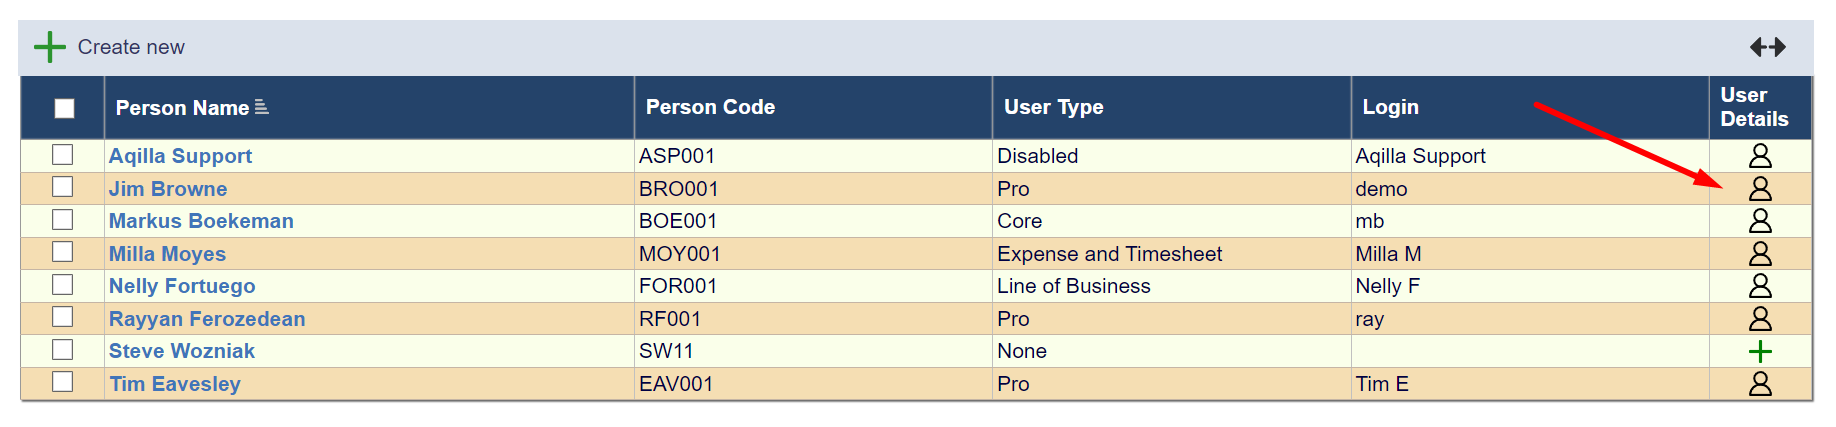Click the green plus Create new icon

pyautogui.click(x=50, y=47)
